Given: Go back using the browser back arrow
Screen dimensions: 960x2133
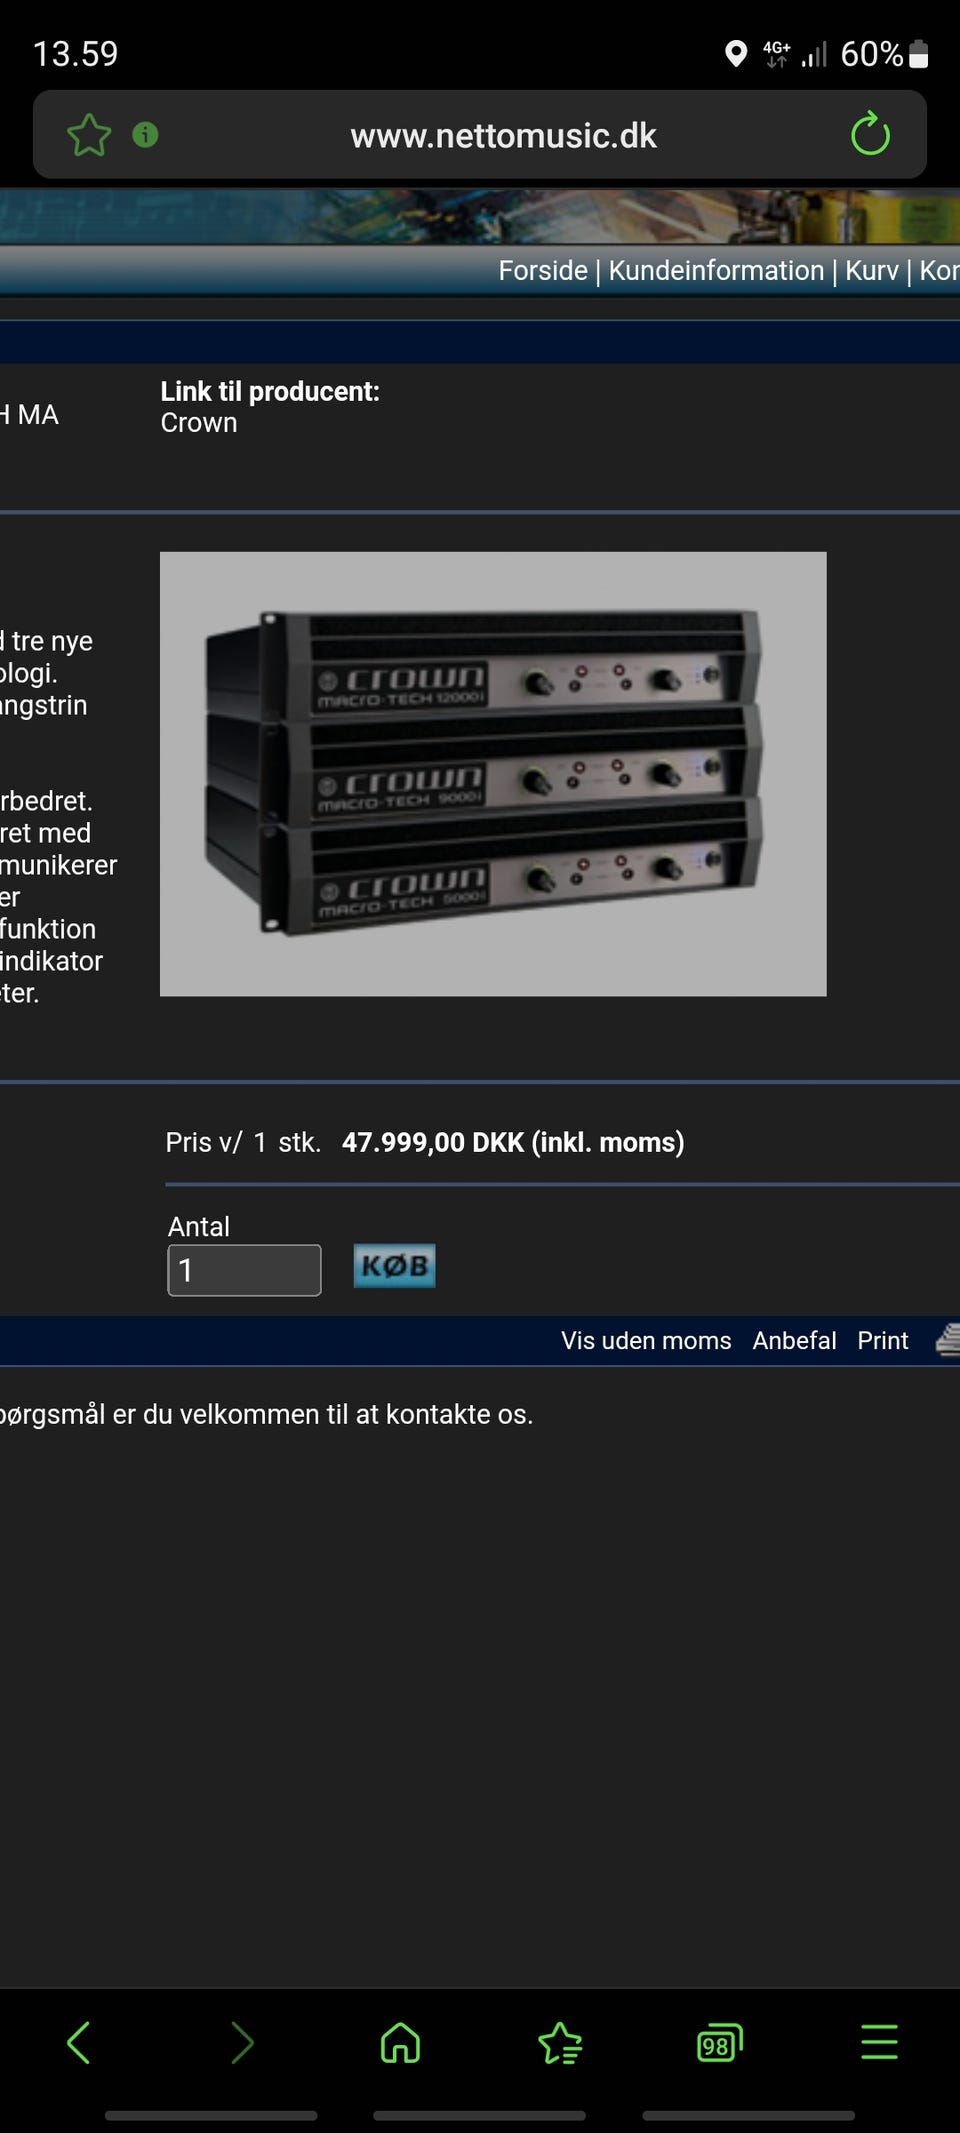Looking at the screenshot, I should 79,2042.
